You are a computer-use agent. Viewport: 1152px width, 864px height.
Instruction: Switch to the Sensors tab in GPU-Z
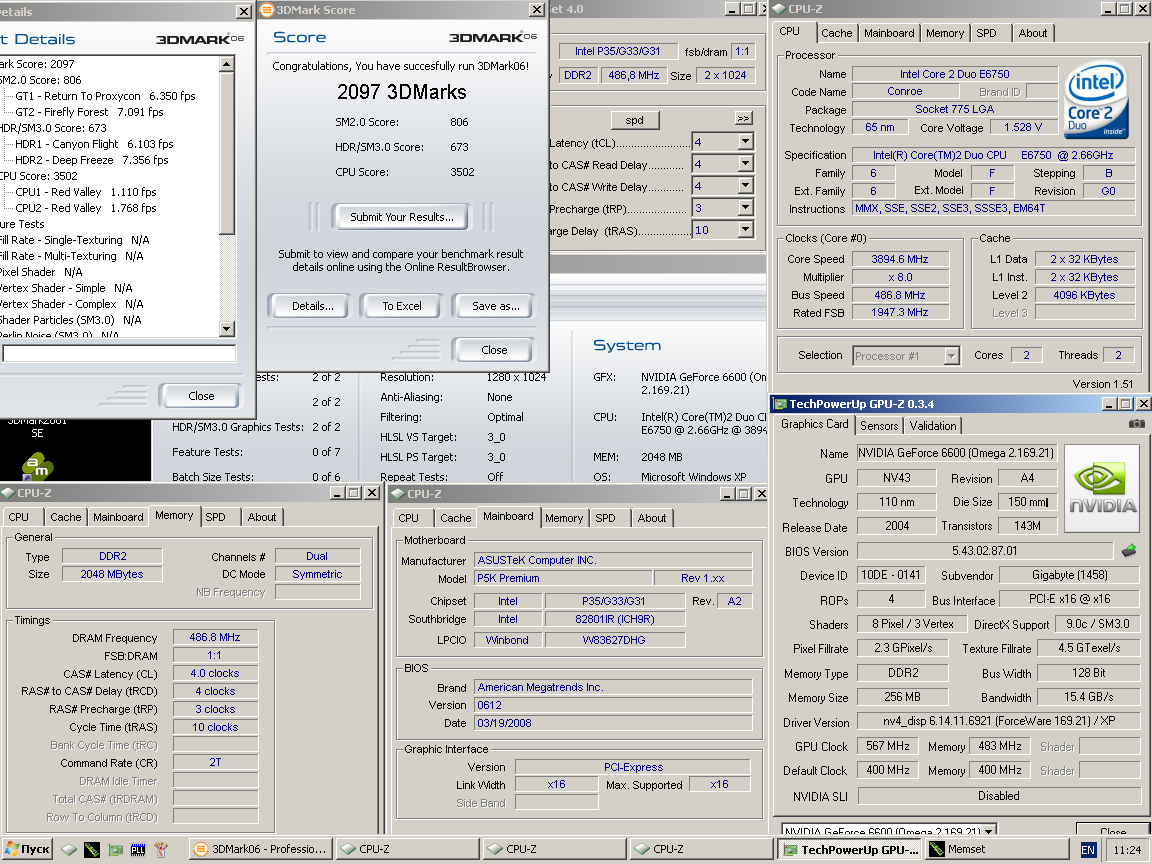pyautogui.click(x=879, y=425)
